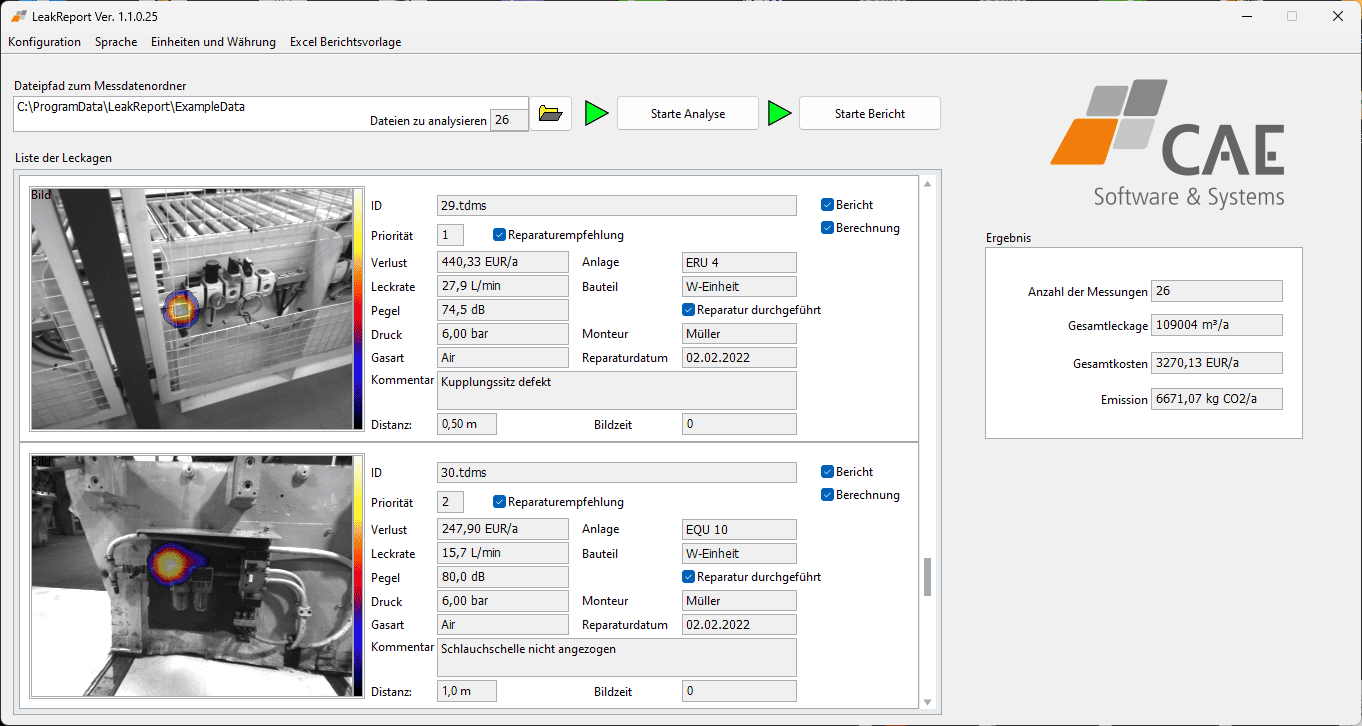Screen dimensions: 1362x726
Task: Click Anlage field ERU 4
Action: [739, 262]
